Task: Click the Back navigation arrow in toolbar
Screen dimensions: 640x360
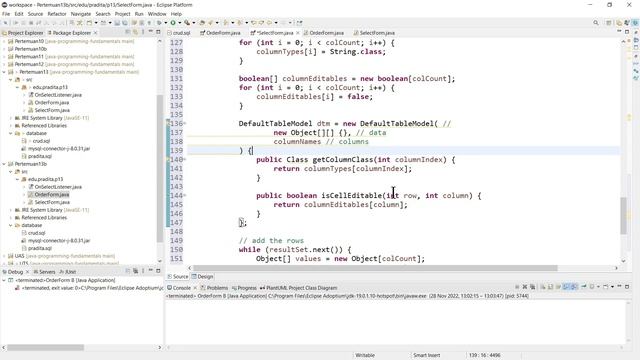Action: point(270,23)
